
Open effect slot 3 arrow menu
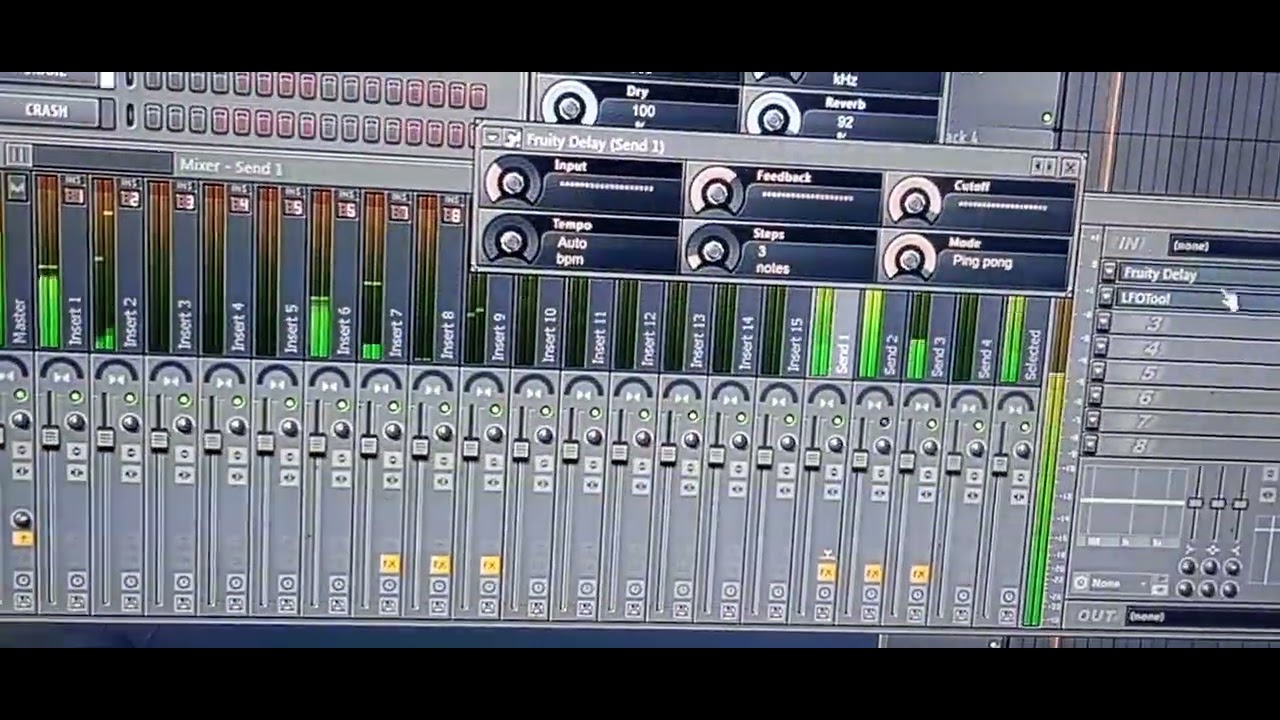(x=1103, y=321)
